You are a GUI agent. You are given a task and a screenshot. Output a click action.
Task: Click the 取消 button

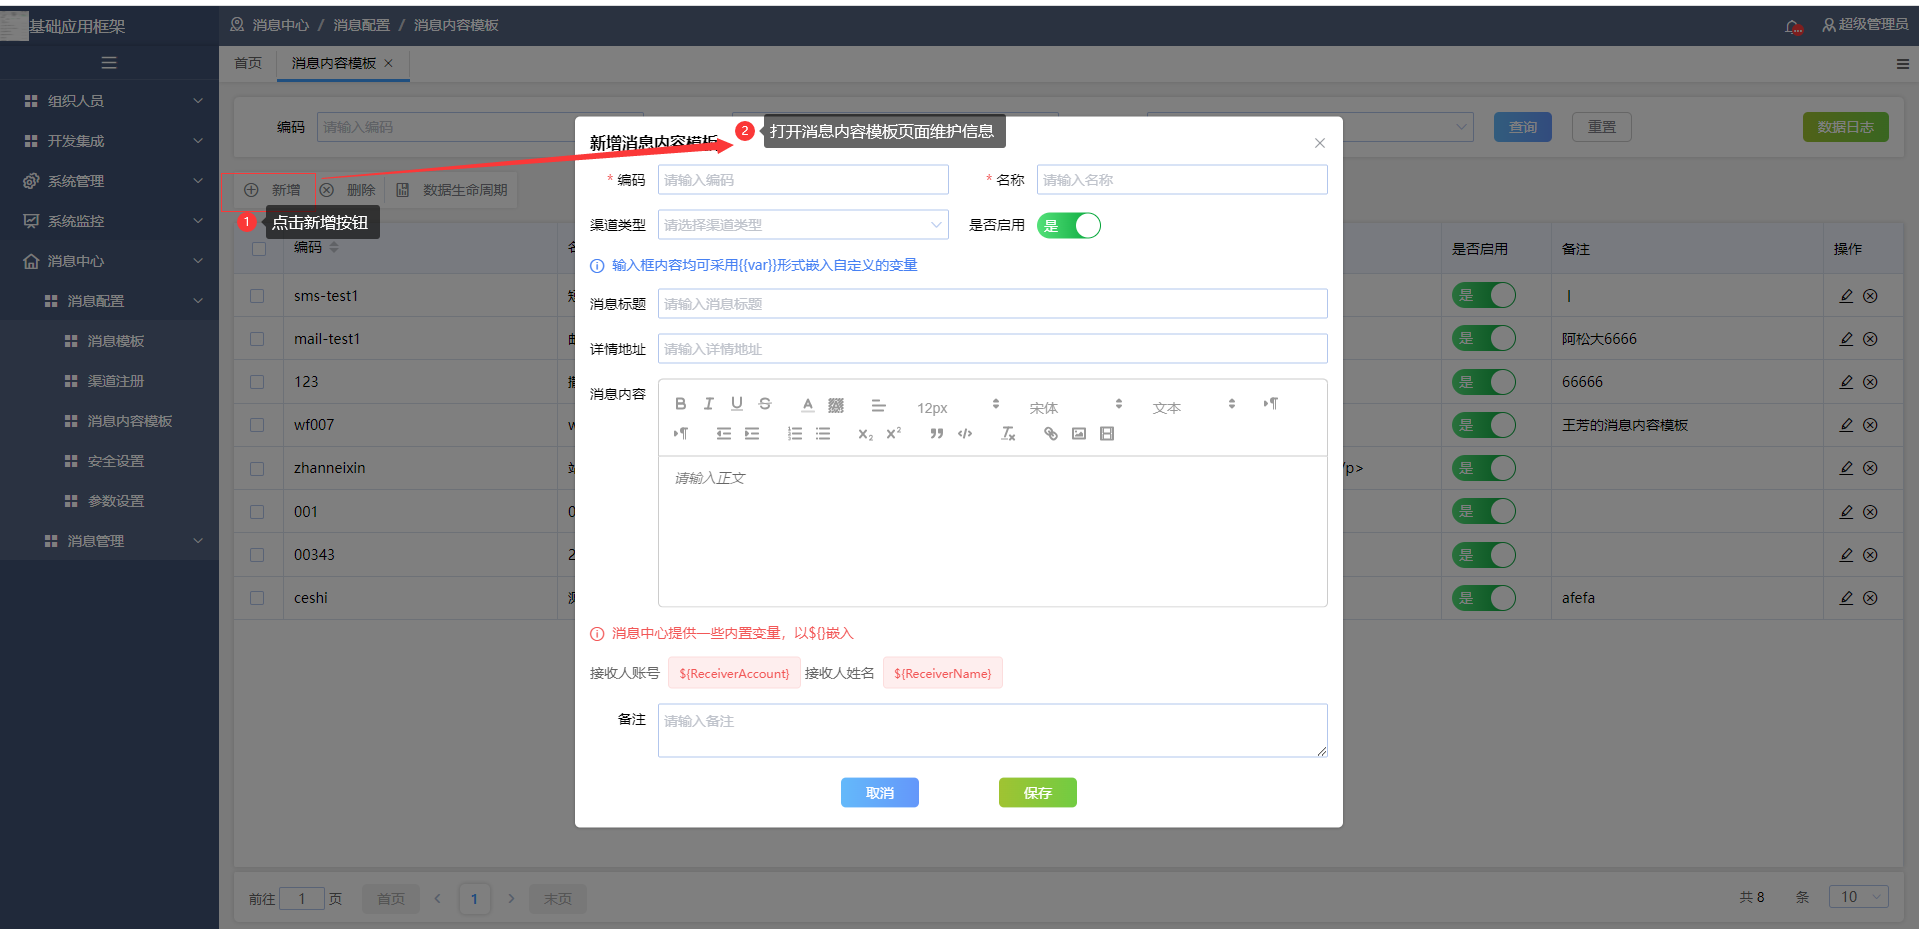(880, 793)
